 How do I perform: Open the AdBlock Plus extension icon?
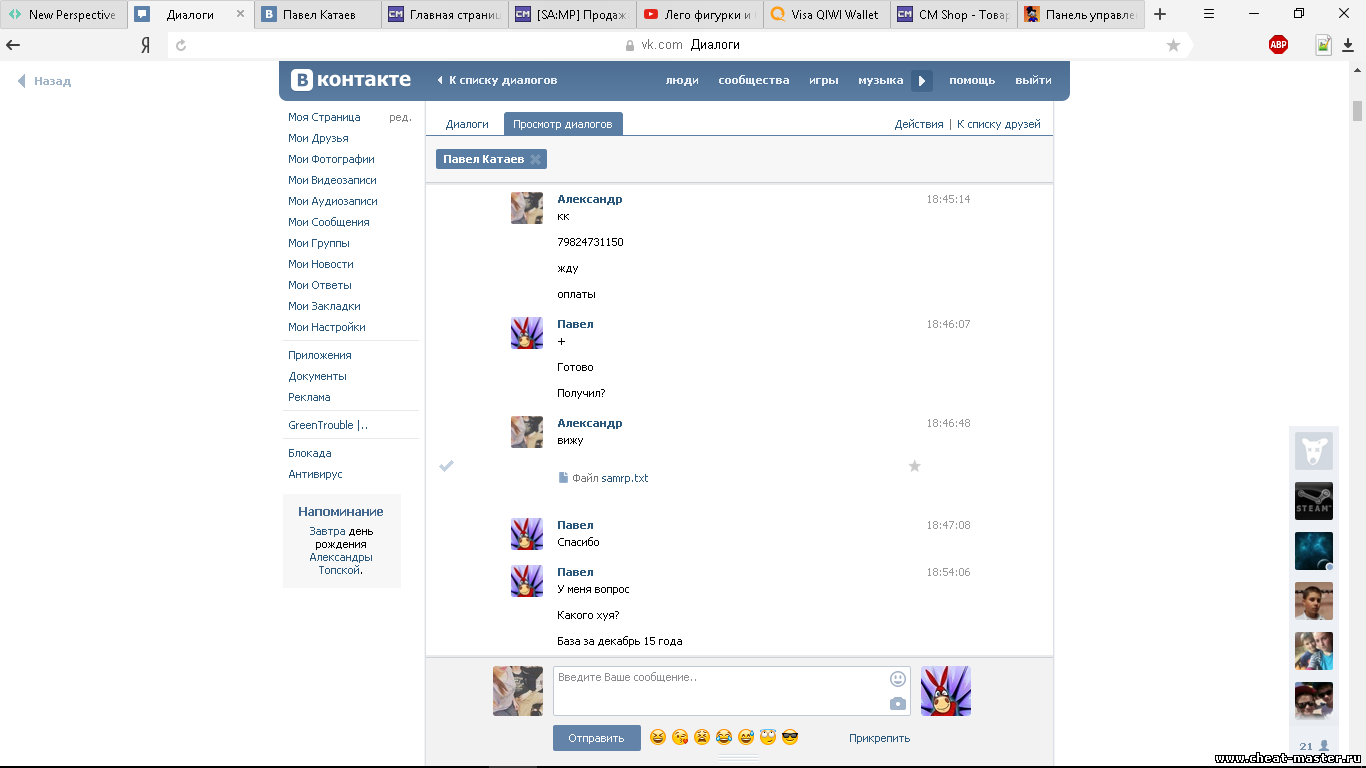(x=1278, y=45)
